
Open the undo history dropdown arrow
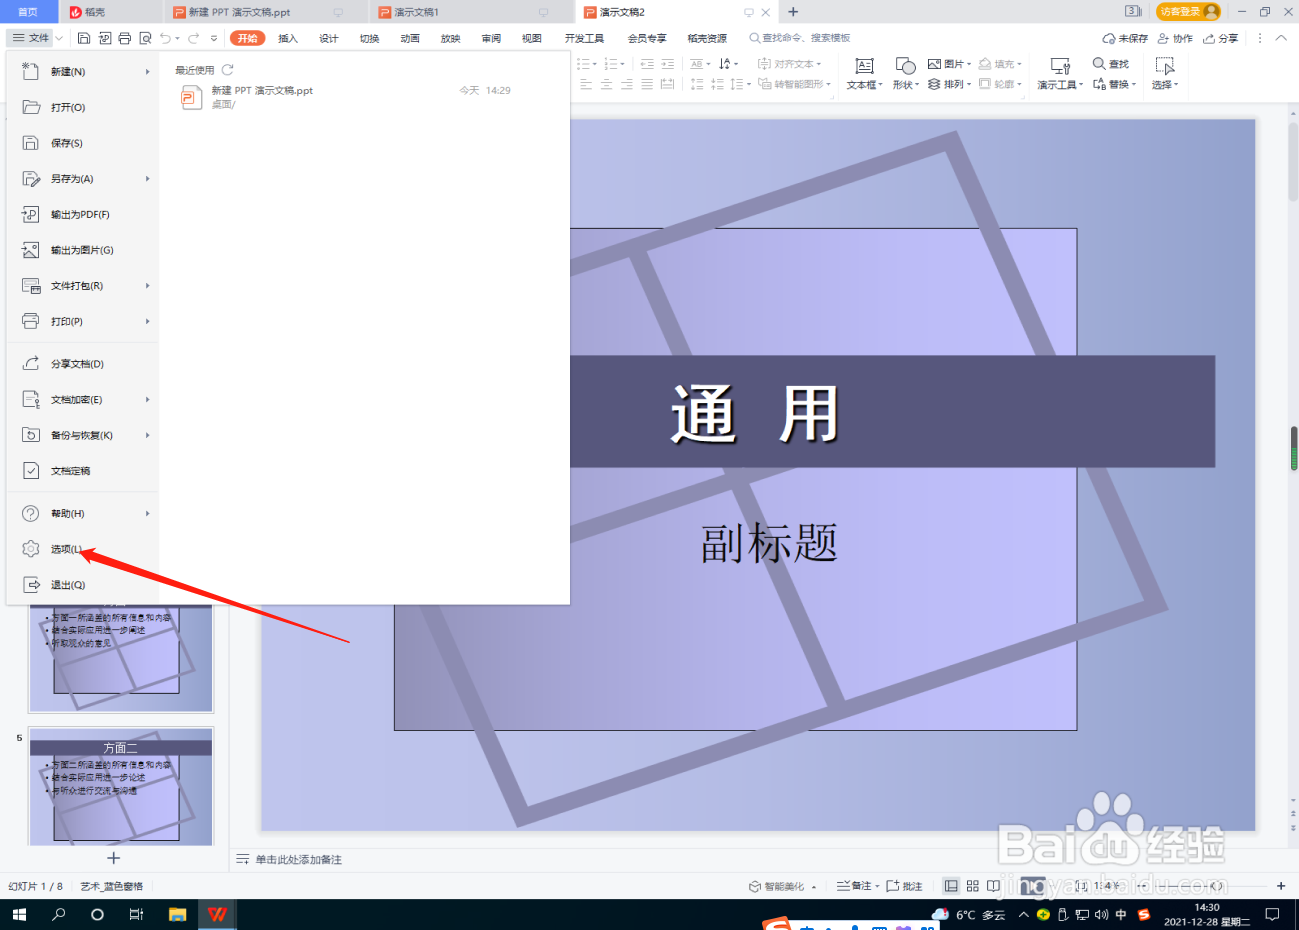pyautogui.click(x=178, y=39)
